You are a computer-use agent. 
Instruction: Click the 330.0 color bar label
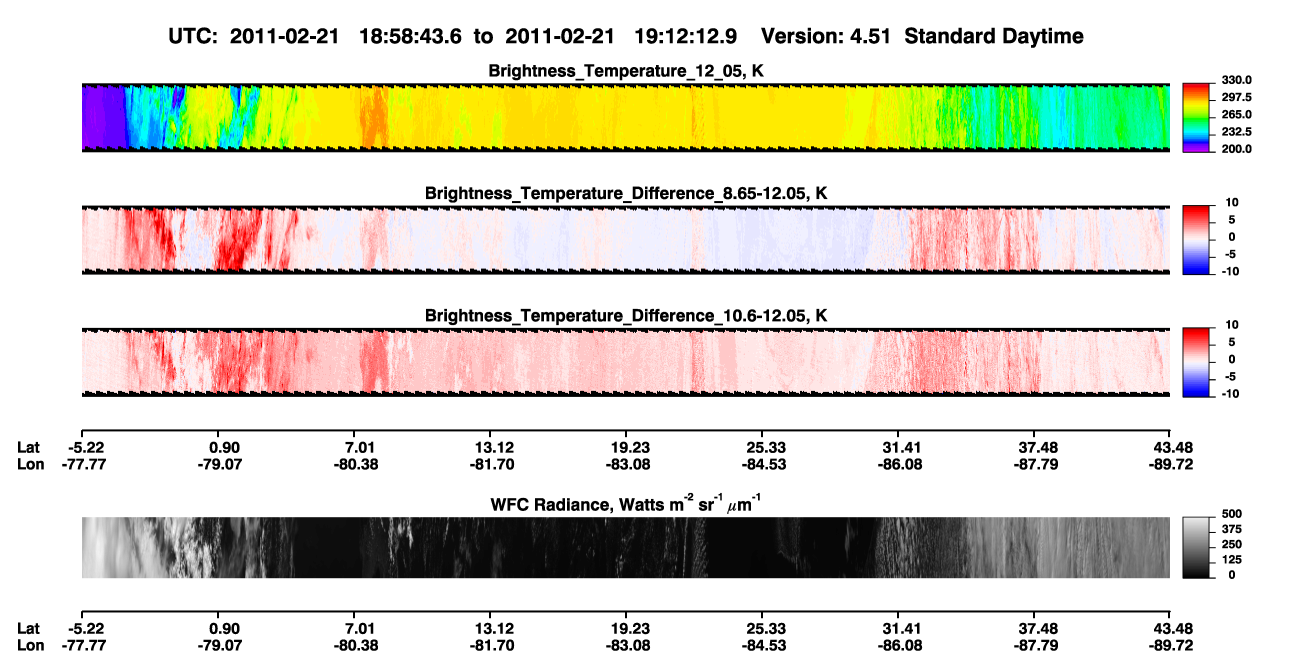point(1238,81)
